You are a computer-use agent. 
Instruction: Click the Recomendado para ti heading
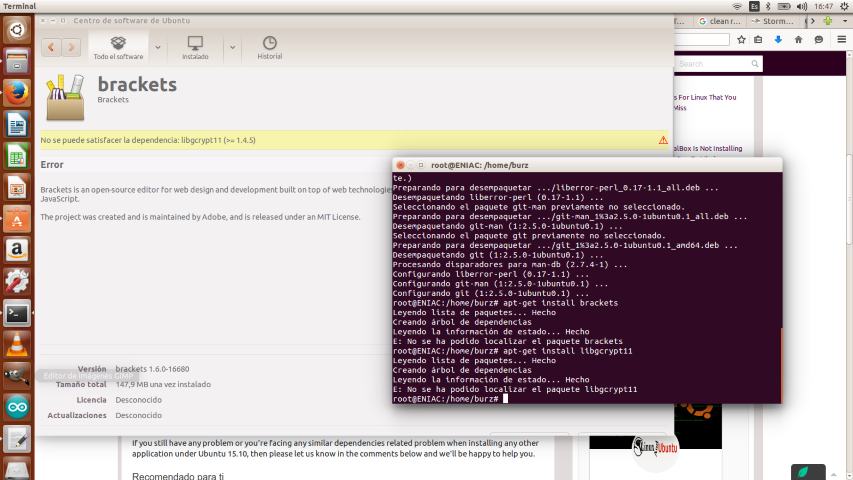178,476
